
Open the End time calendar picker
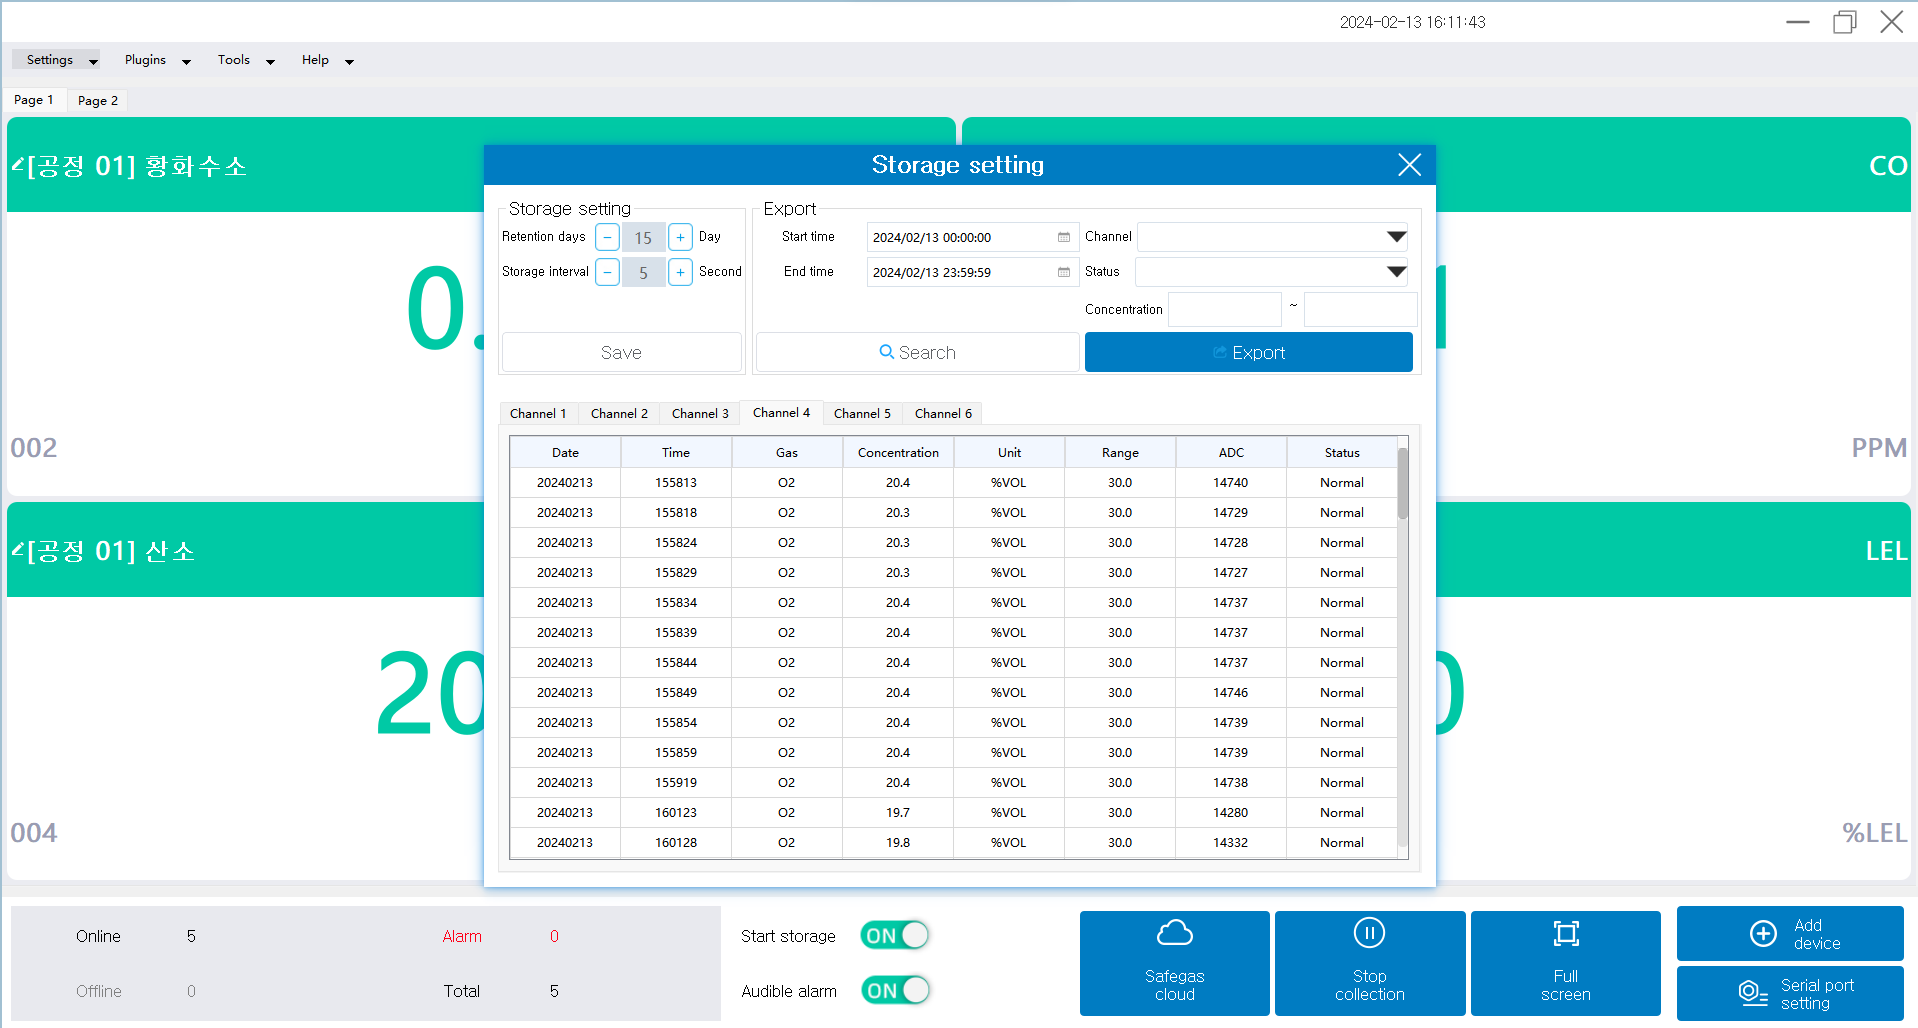1064,272
